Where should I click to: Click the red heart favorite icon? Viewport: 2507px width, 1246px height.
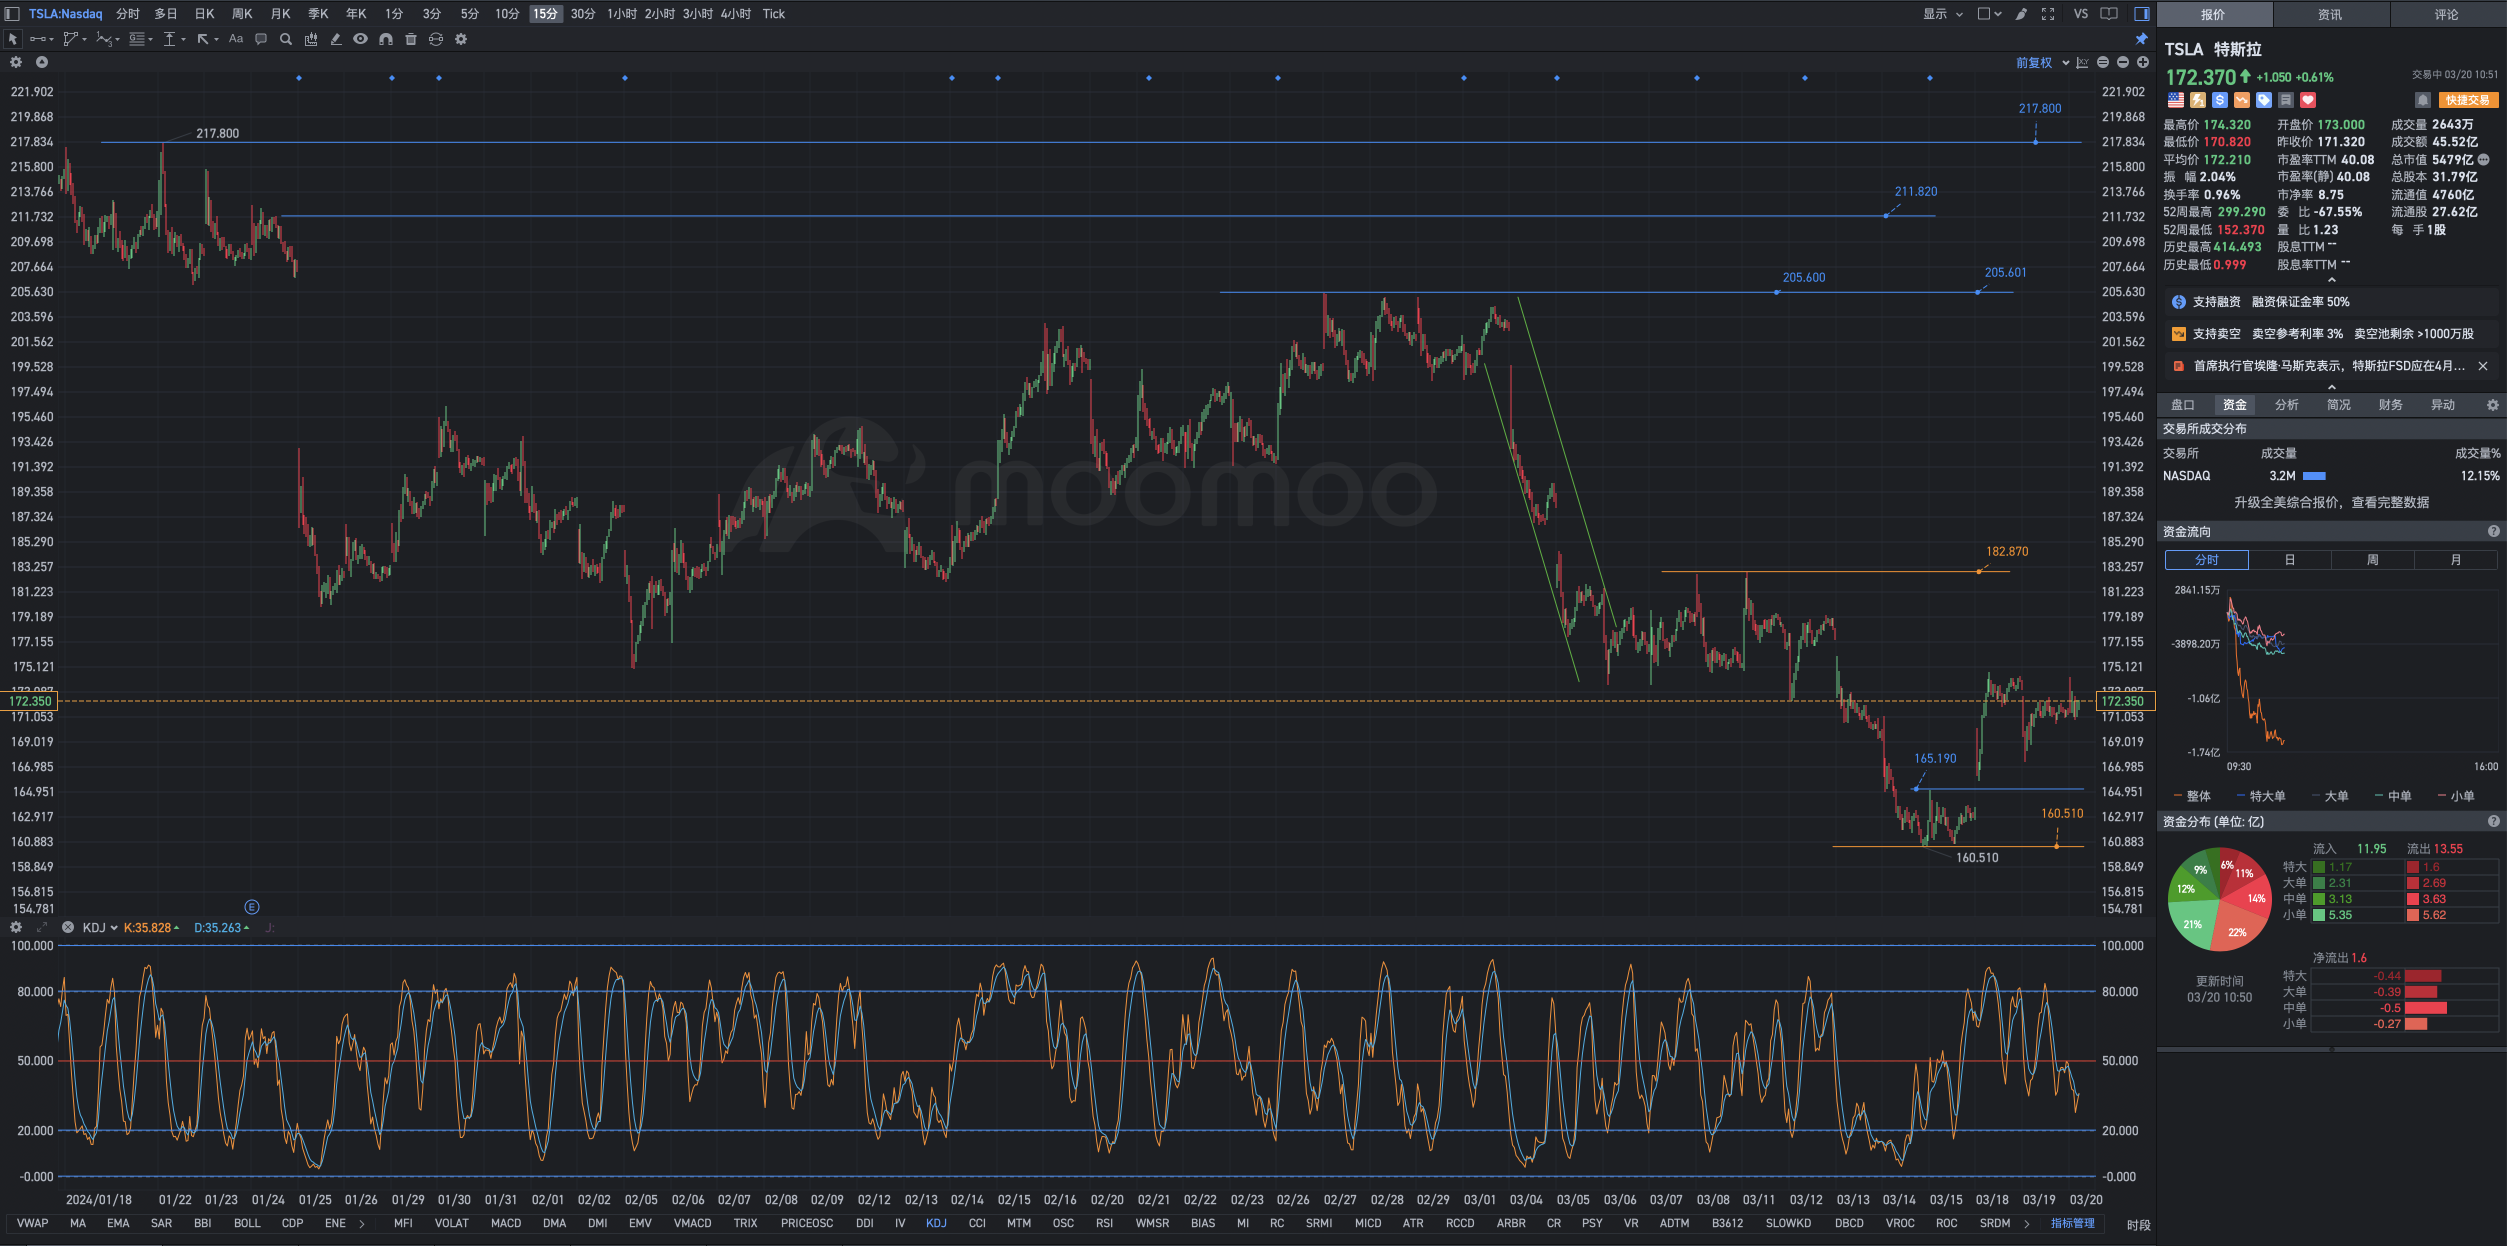pos(2308,100)
